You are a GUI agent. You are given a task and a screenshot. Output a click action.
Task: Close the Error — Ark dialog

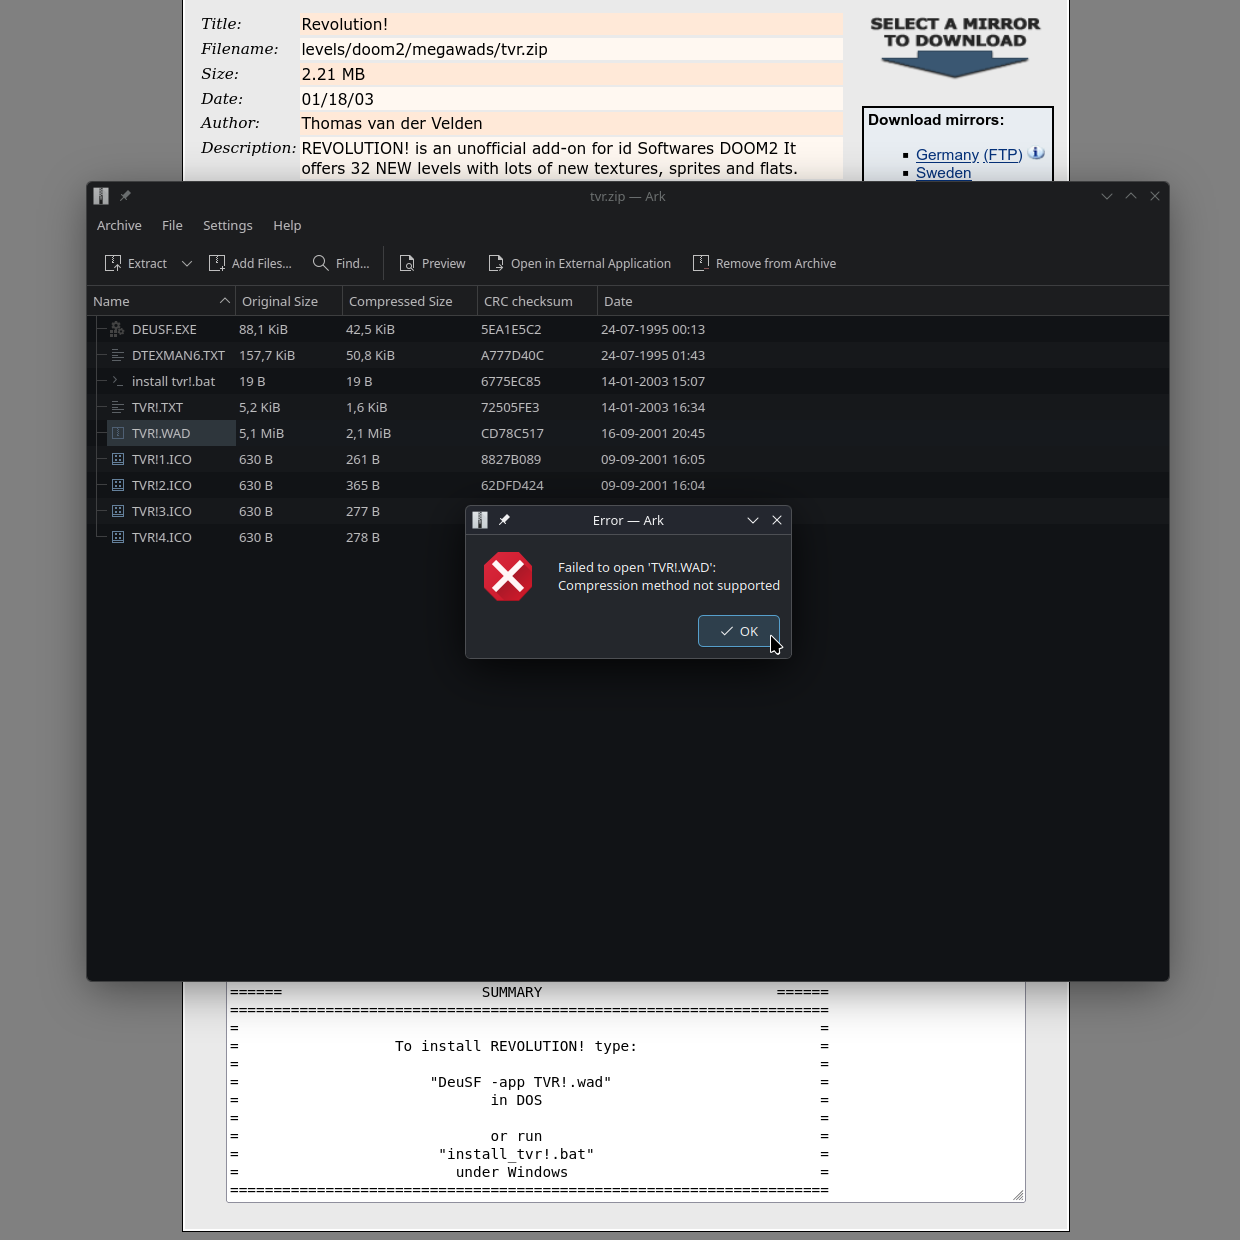pos(777,520)
